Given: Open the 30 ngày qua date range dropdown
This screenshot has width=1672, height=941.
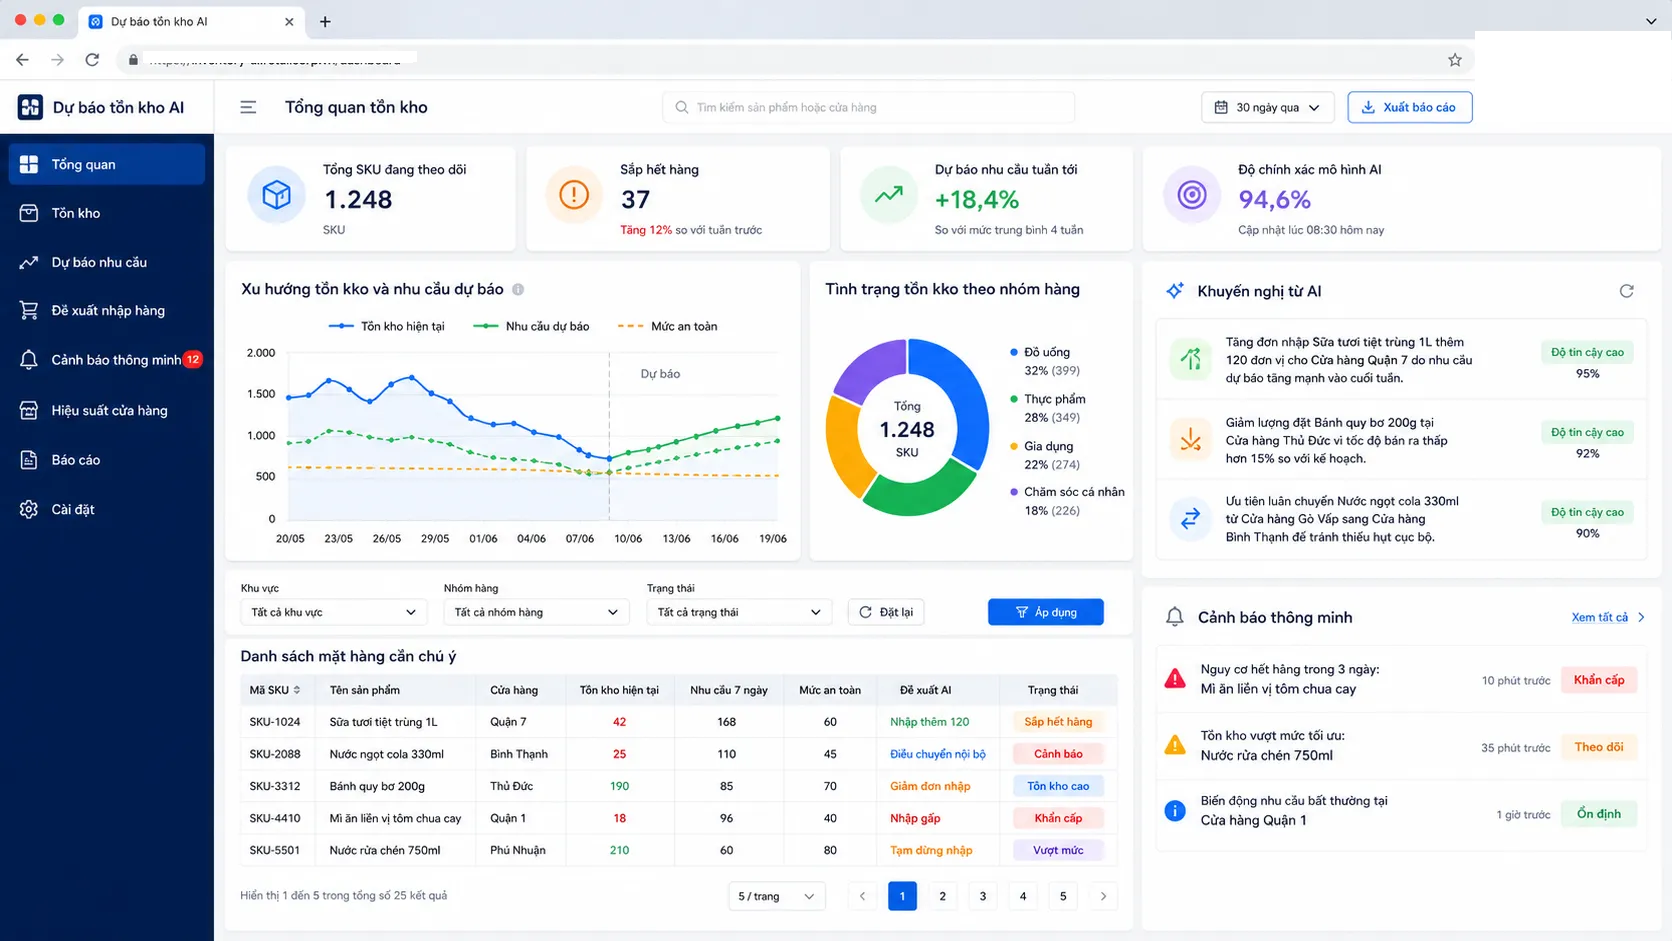Looking at the screenshot, I should click(x=1268, y=107).
